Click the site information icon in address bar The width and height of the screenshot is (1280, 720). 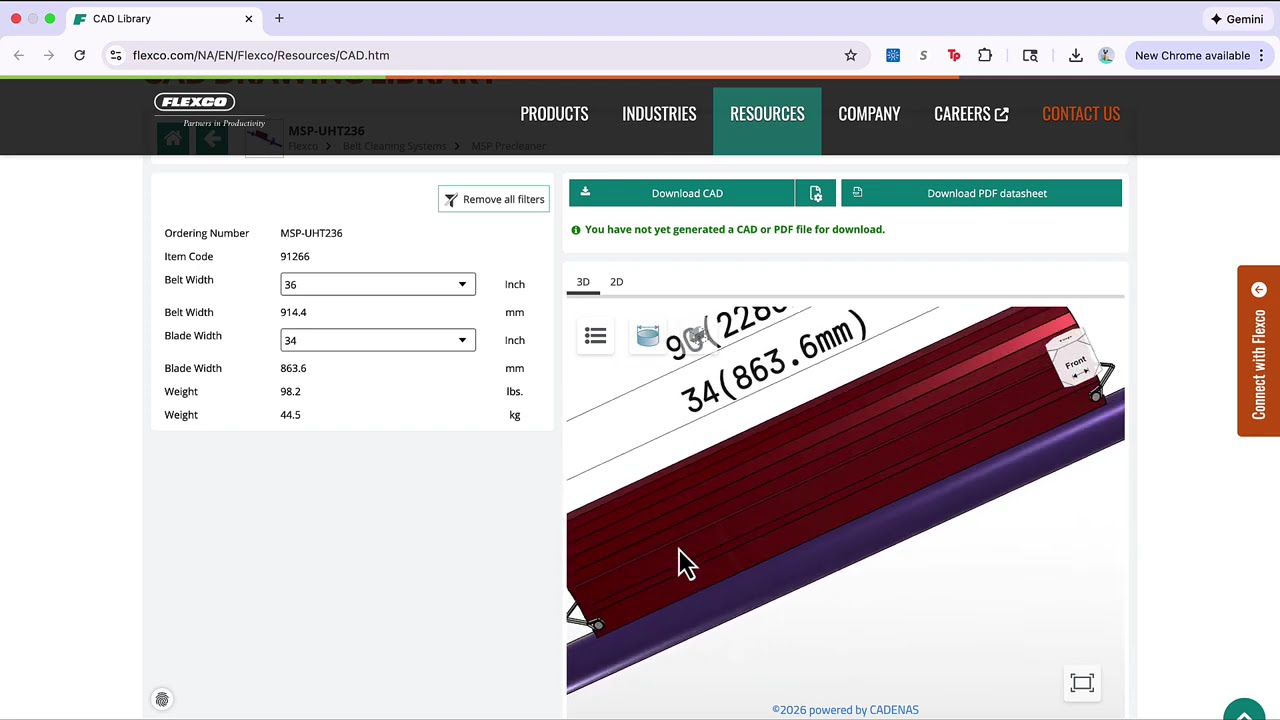[116, 55]
